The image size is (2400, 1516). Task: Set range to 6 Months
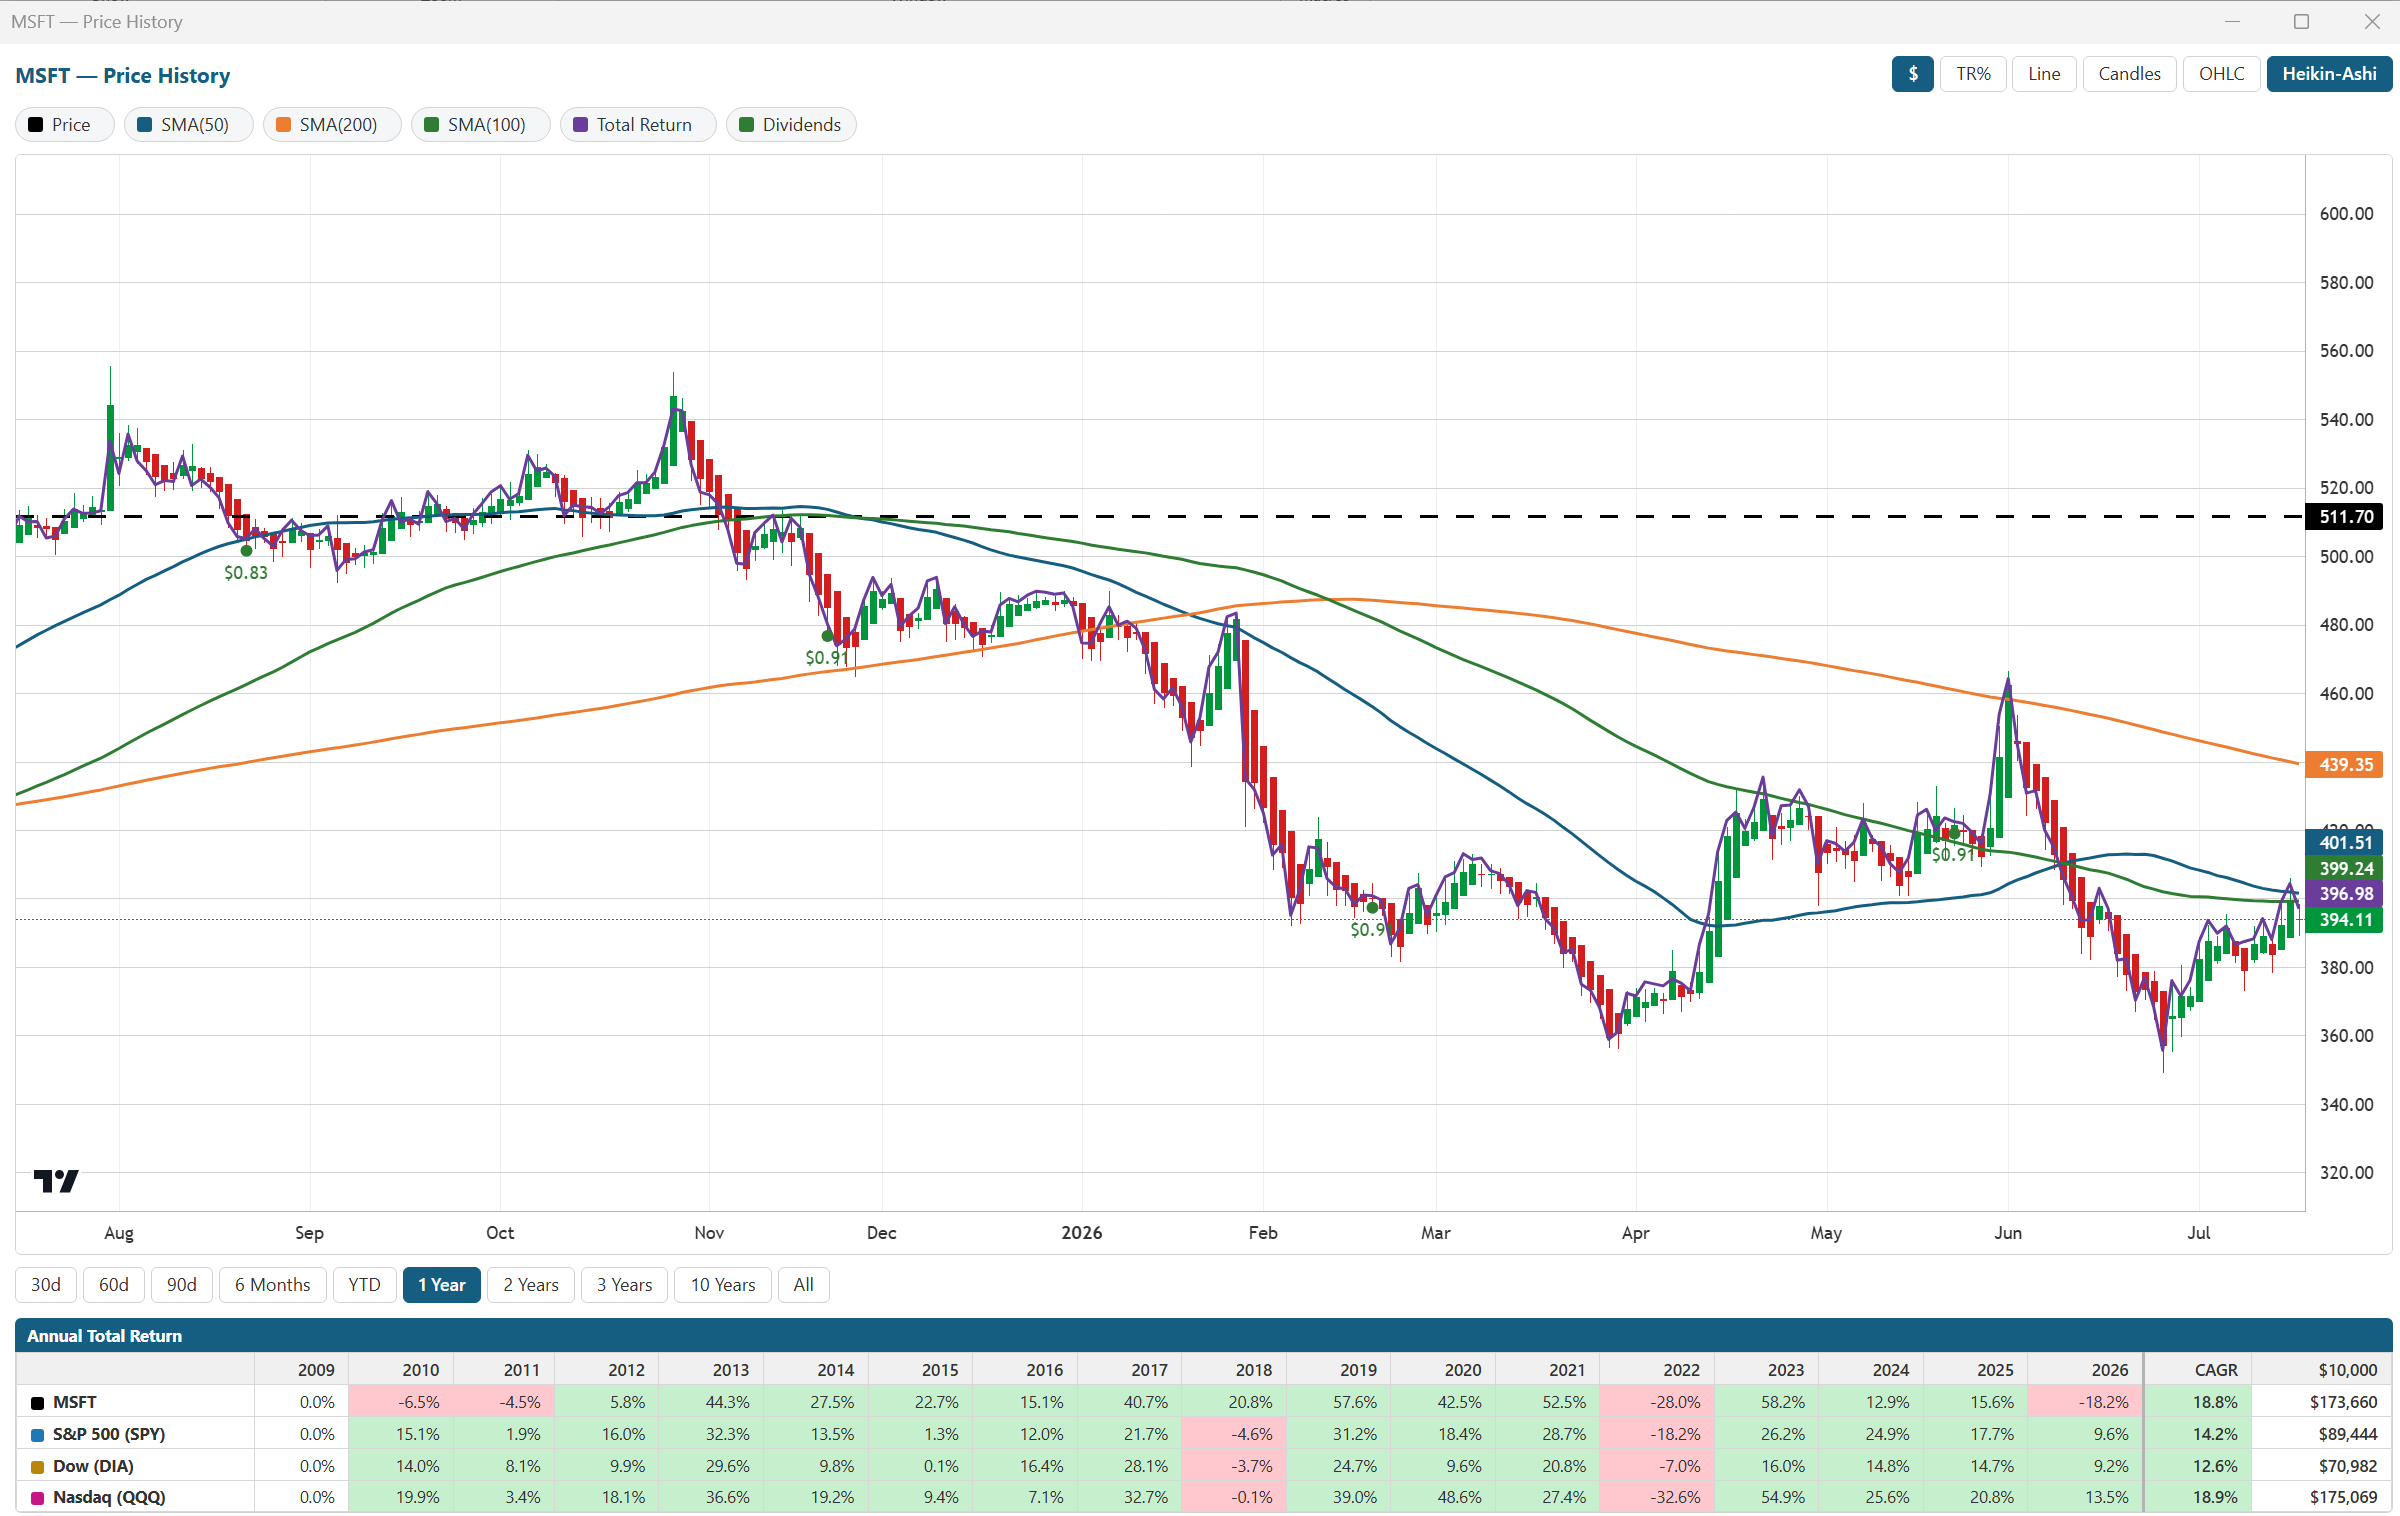(x=272, y=1285)
